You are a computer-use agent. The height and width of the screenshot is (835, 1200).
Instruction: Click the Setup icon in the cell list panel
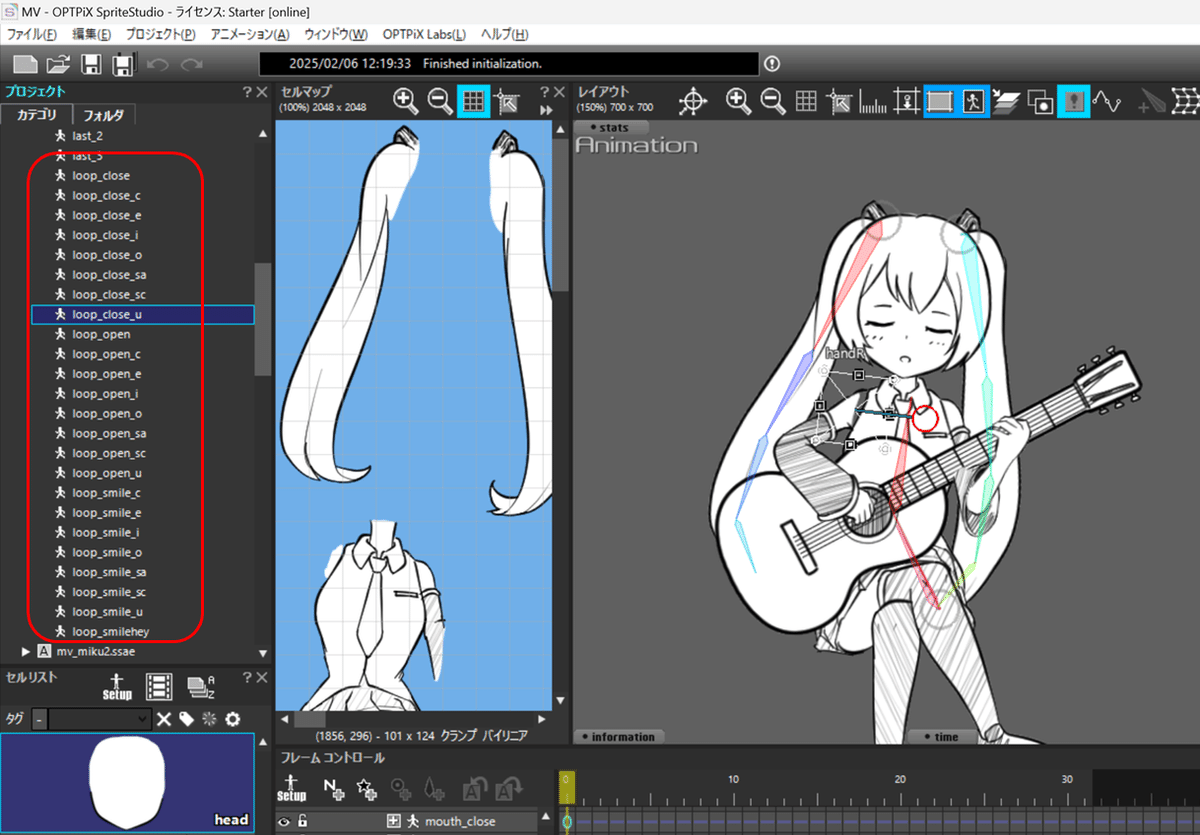coord(117,687)
